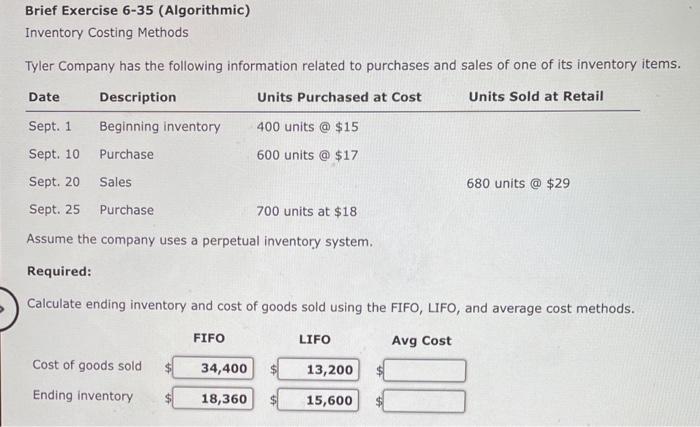The width and height of the screenshot is (700, 427).
Task: Click the Beginning inventory description for Sept. 1
Action: pos(160,127)
